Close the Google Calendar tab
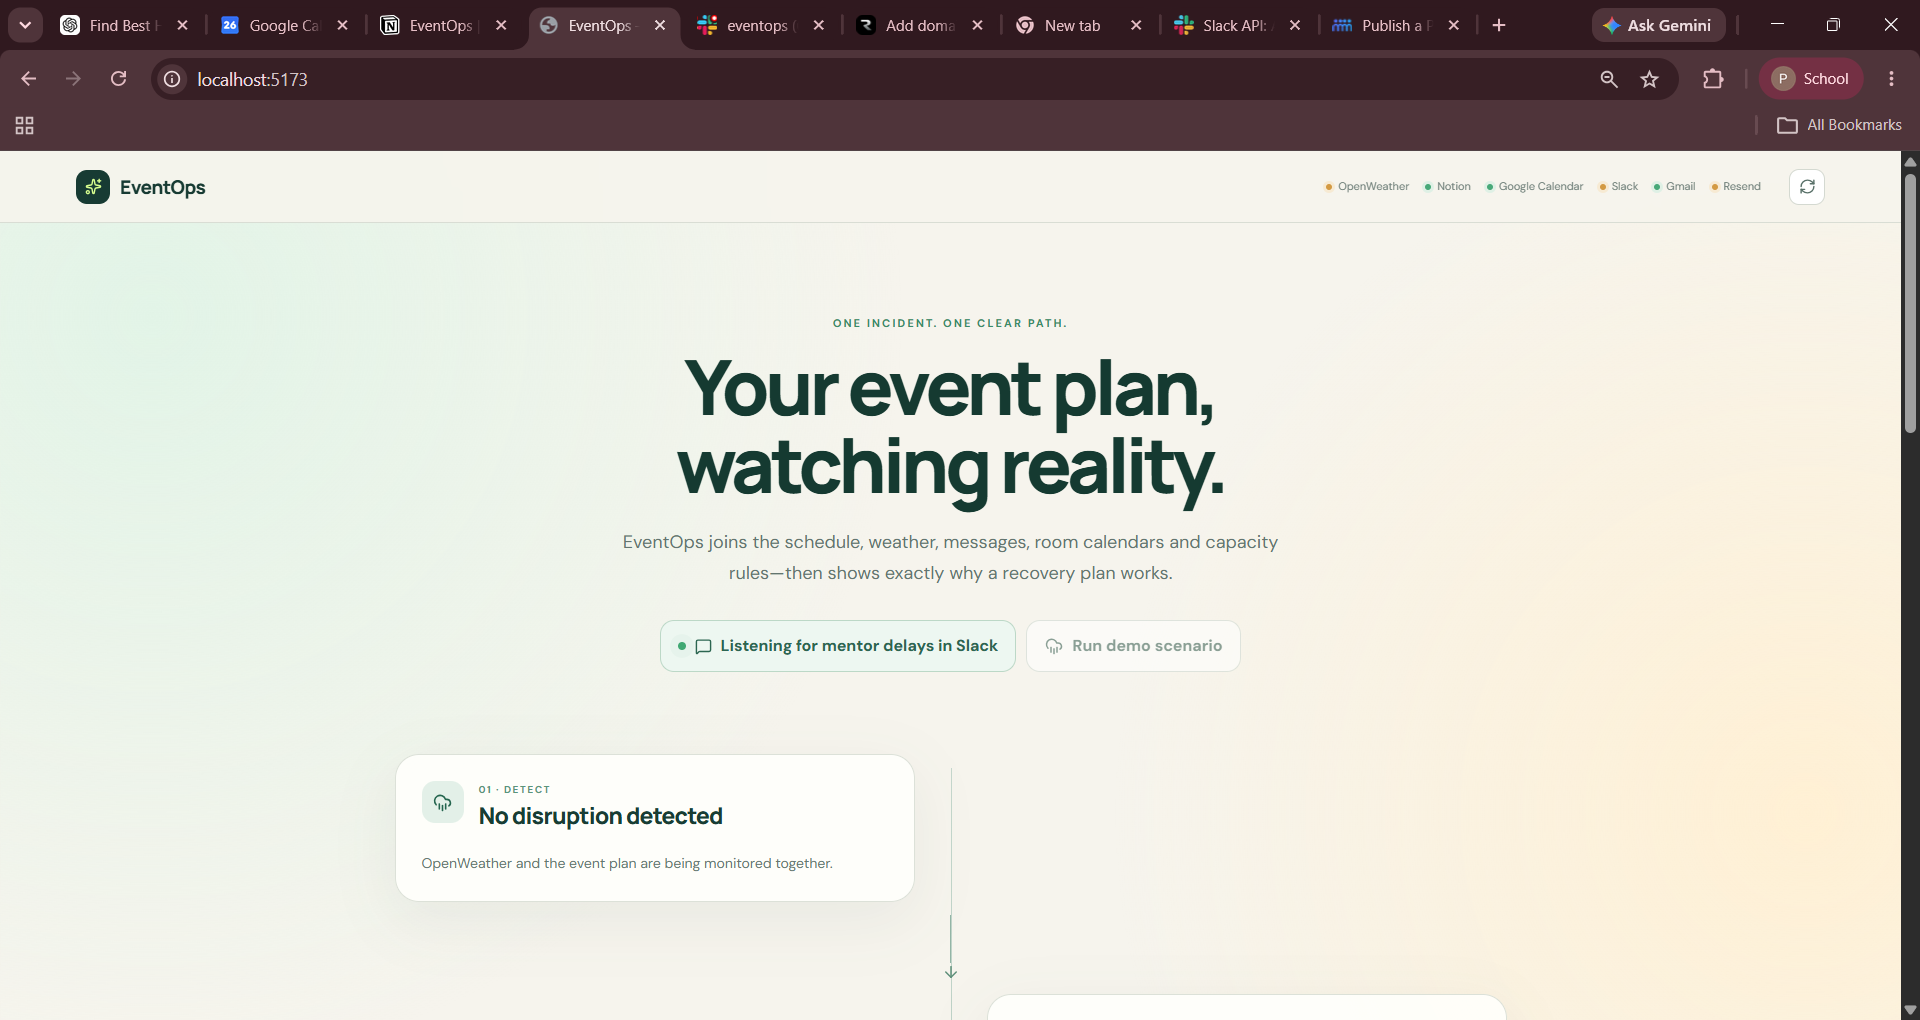The width and height of the screenshot is (1920, 1020). [x=342, y=25]
